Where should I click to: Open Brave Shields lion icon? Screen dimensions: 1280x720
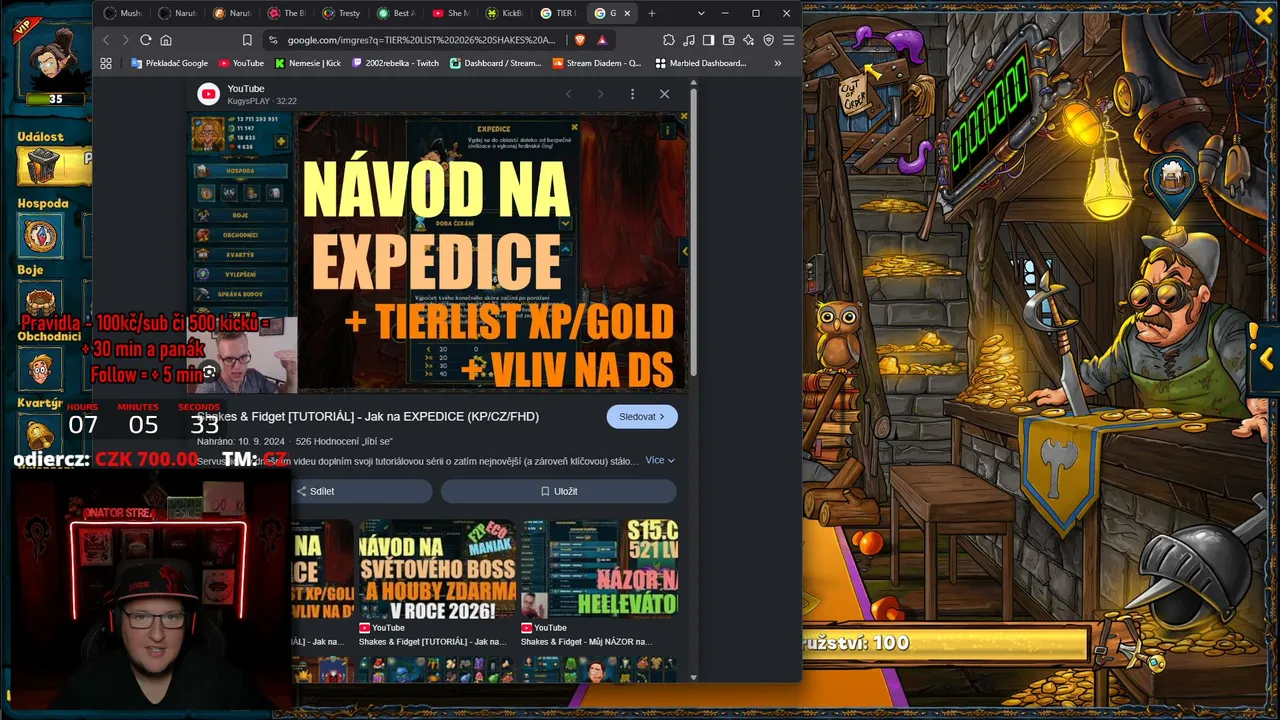580,40
